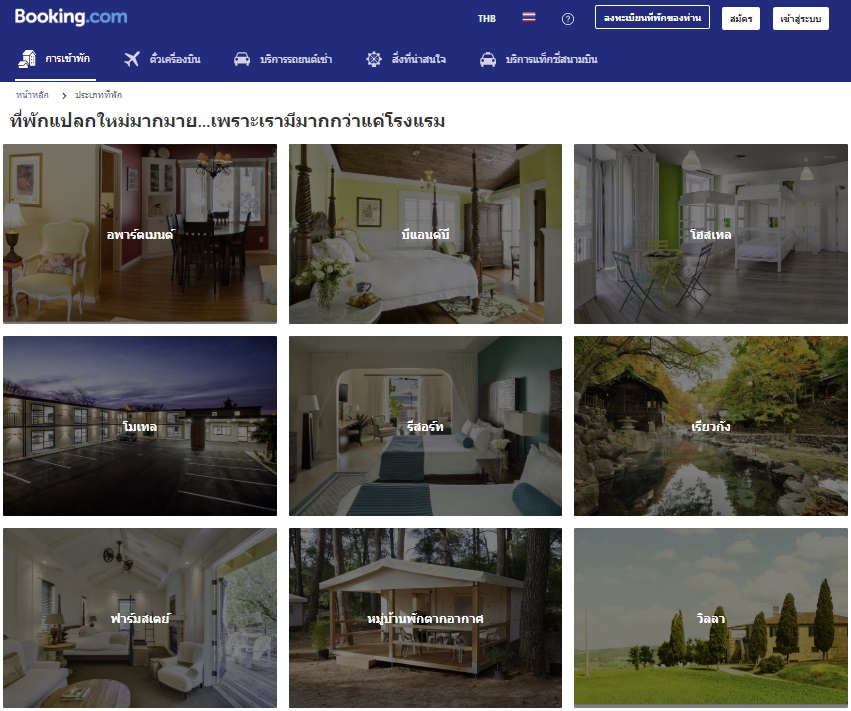Click the airplane flights icon
851x711 pixels.
[132, 59]
